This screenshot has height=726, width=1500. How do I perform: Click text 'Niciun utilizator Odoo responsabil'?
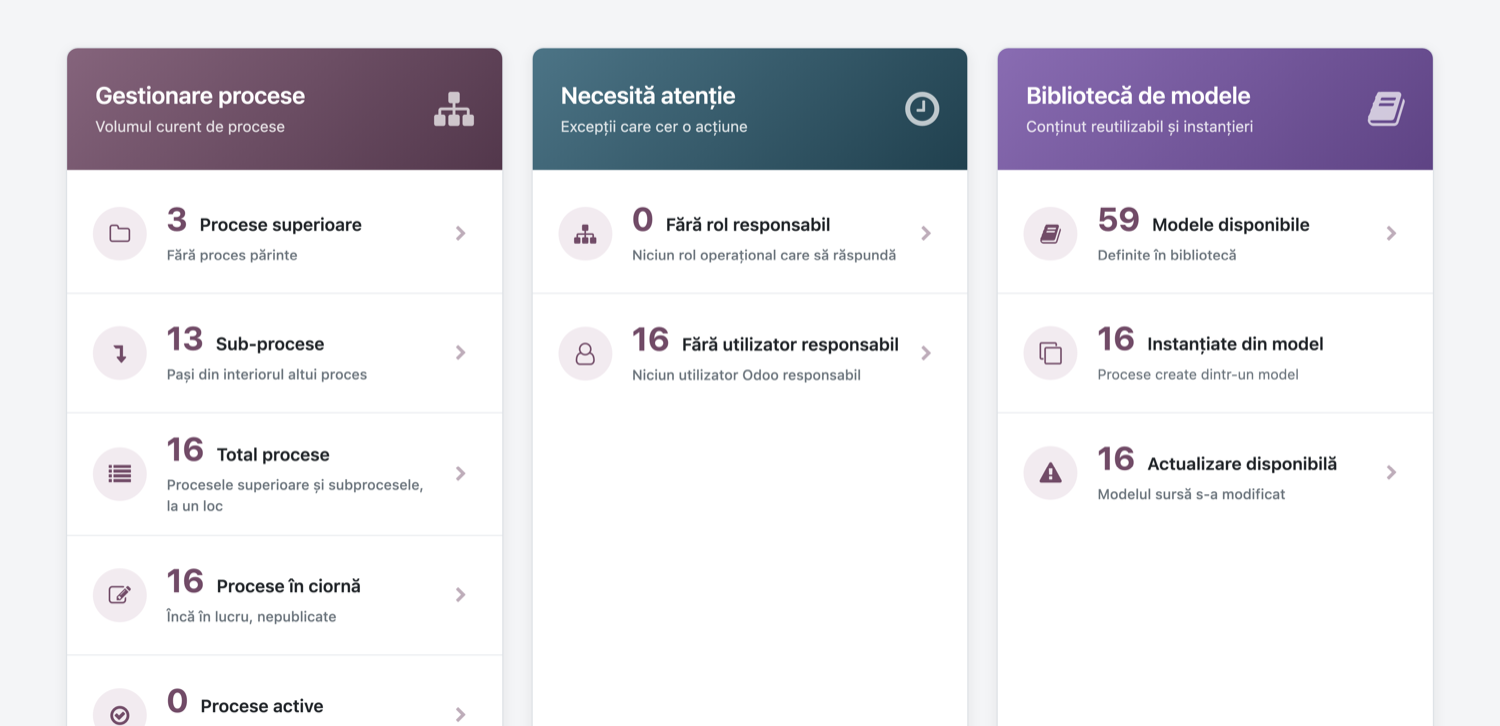click(x=746, y=375)
